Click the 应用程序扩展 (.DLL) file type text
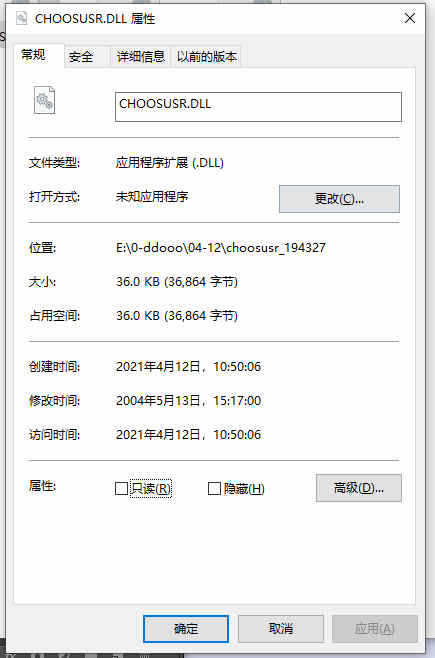The image size is (435, 658). 170,162
